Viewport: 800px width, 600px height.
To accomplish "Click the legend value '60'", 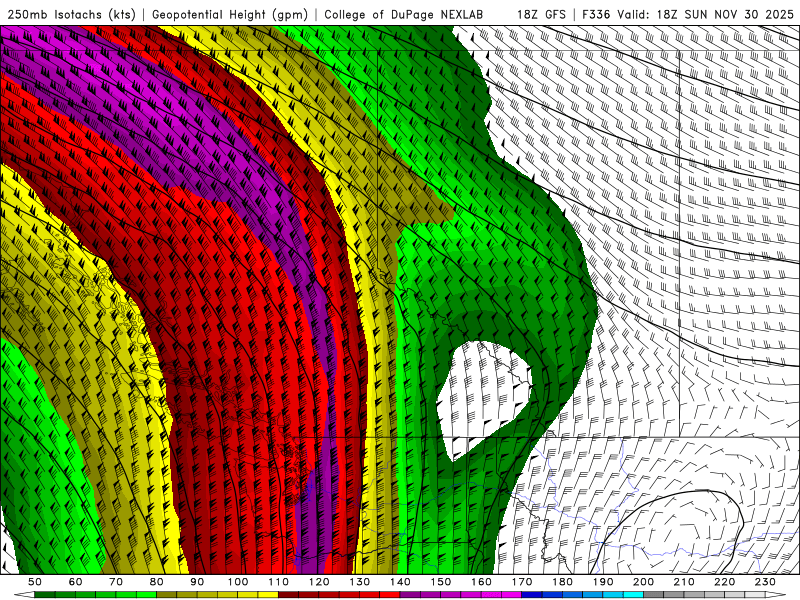I will click(x=76, y=582).
